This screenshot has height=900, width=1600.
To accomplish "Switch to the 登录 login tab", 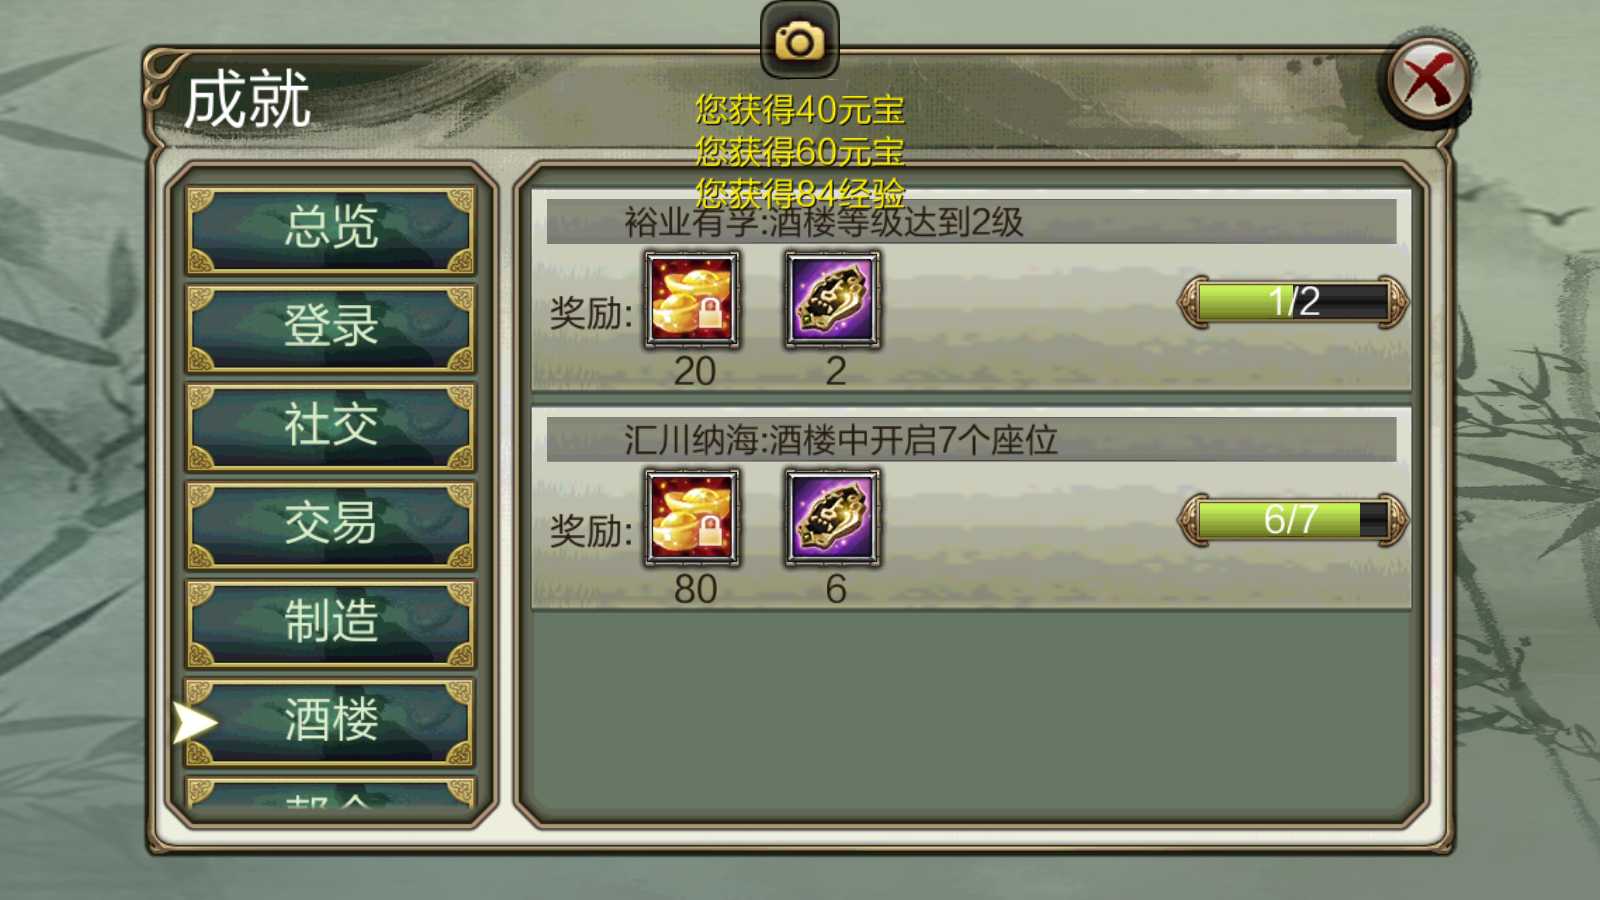I will click(330, 328).
